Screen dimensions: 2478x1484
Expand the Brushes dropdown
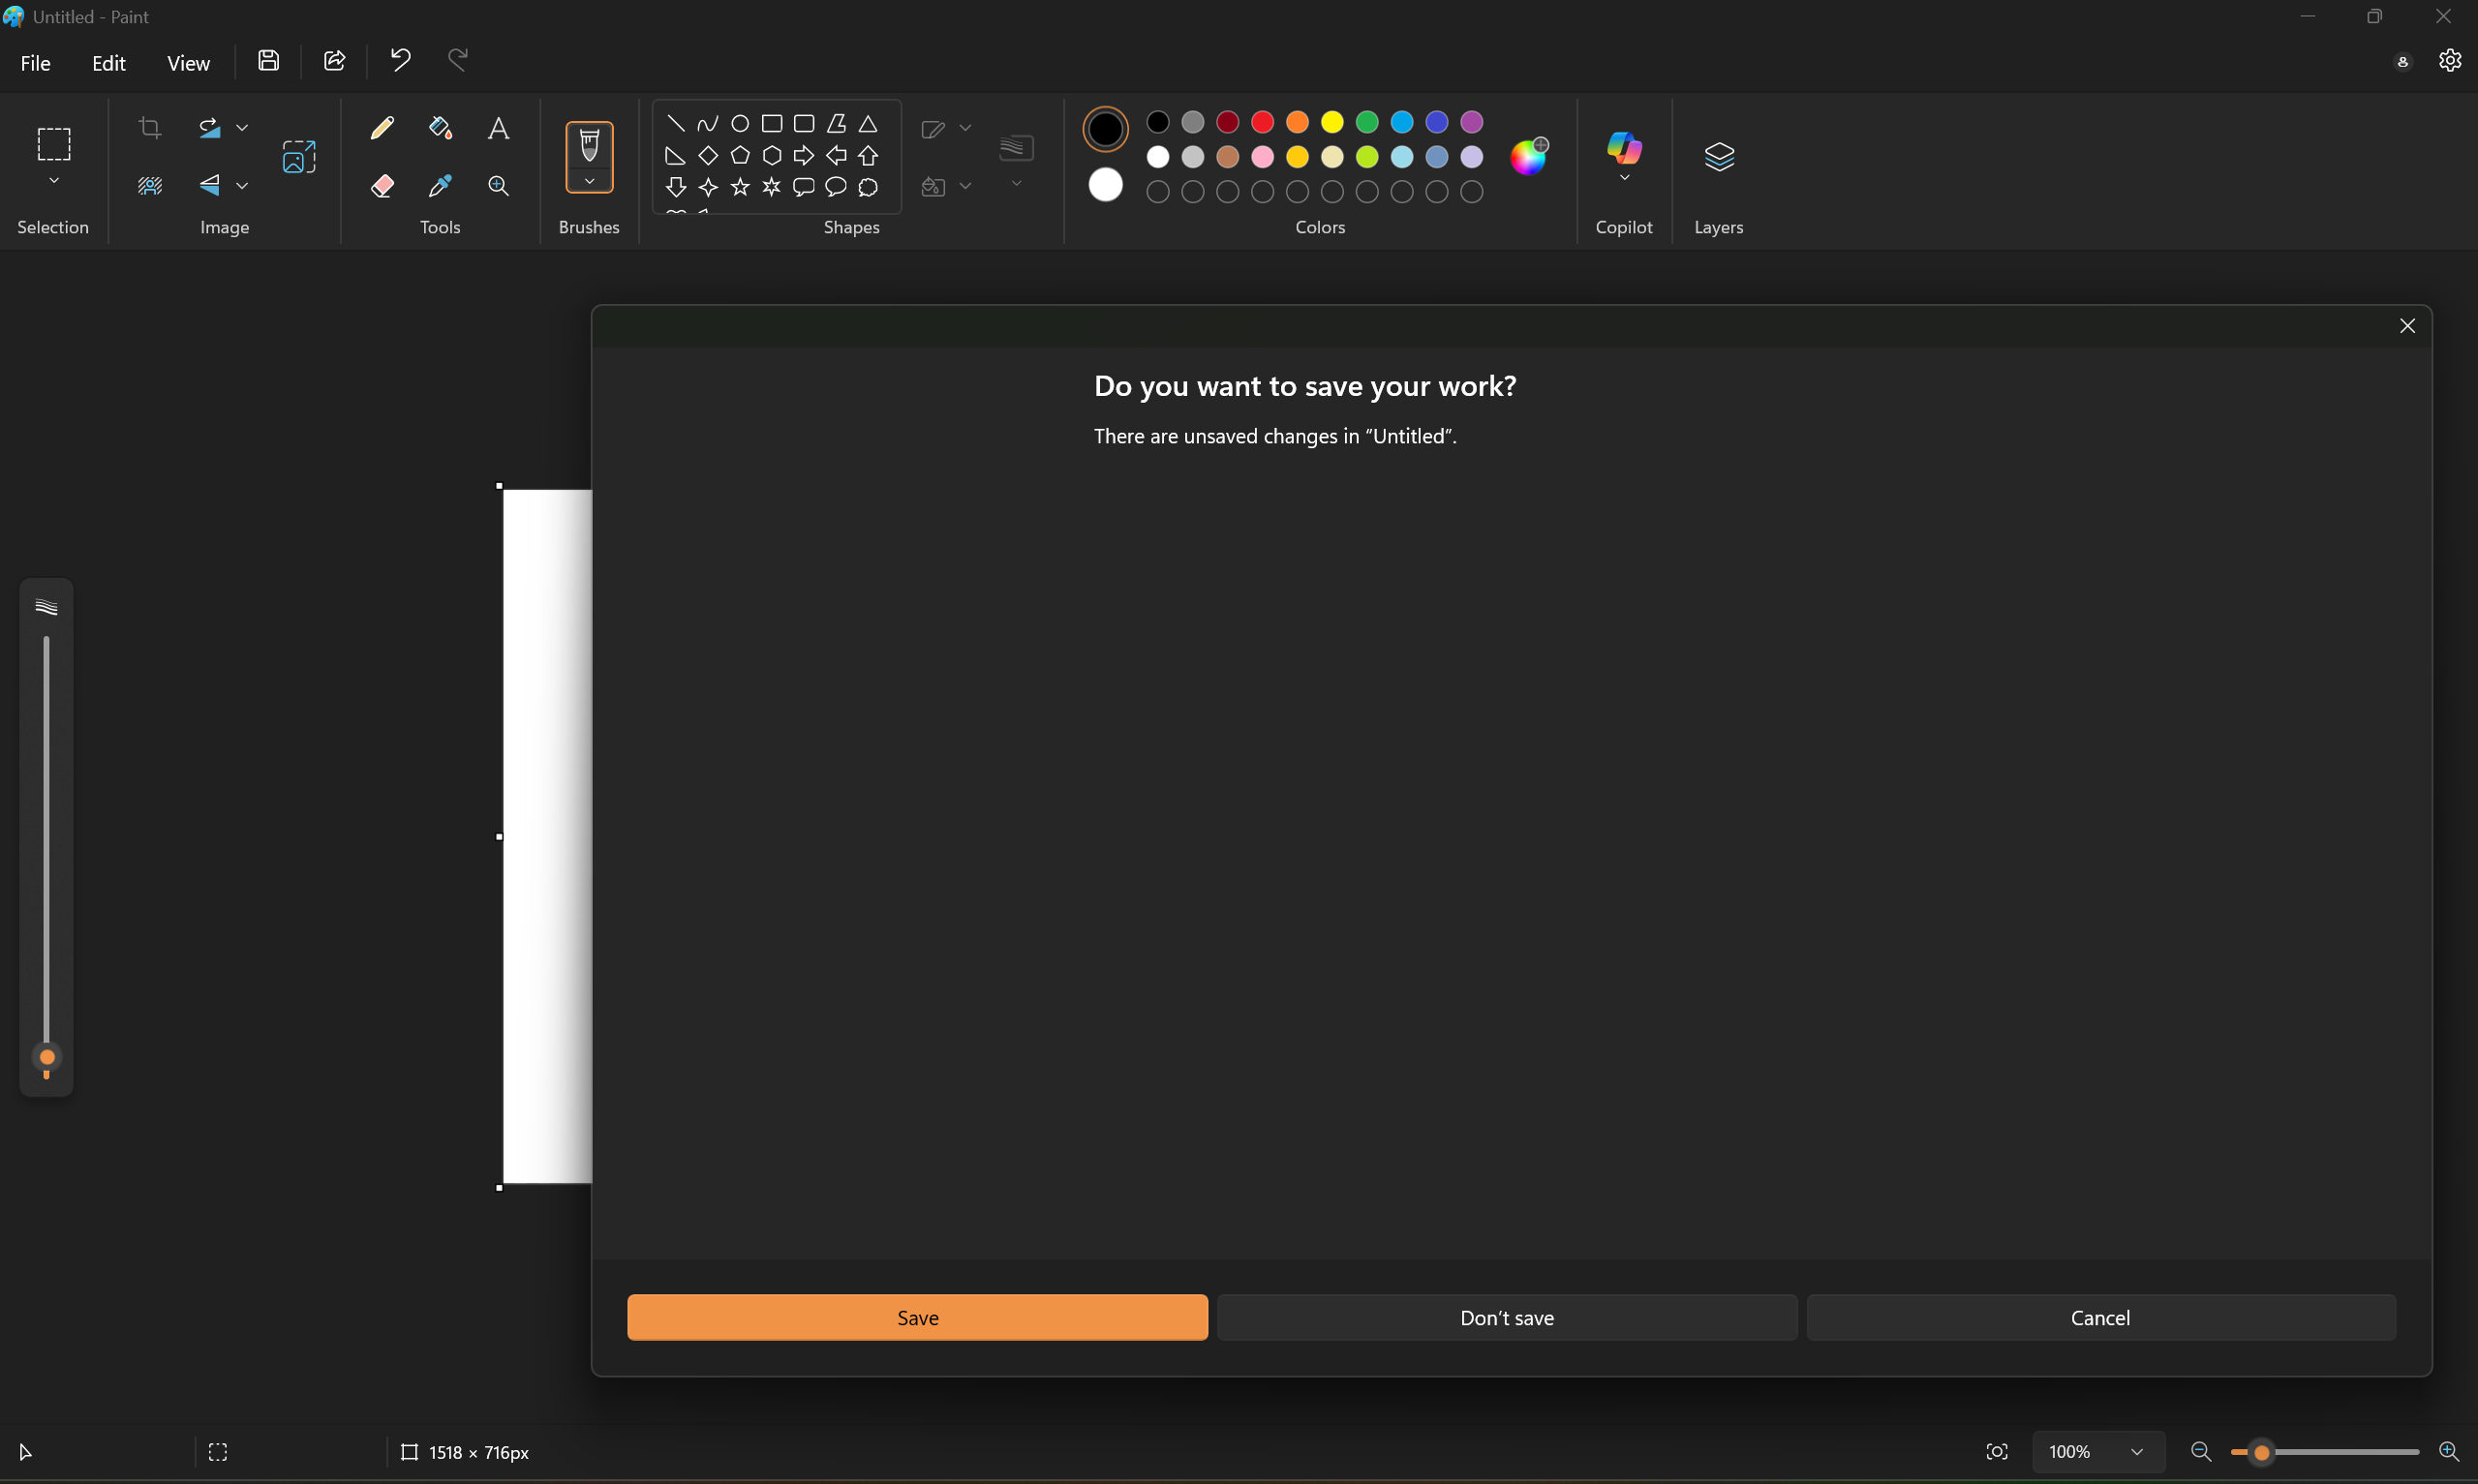pos(589,182)
